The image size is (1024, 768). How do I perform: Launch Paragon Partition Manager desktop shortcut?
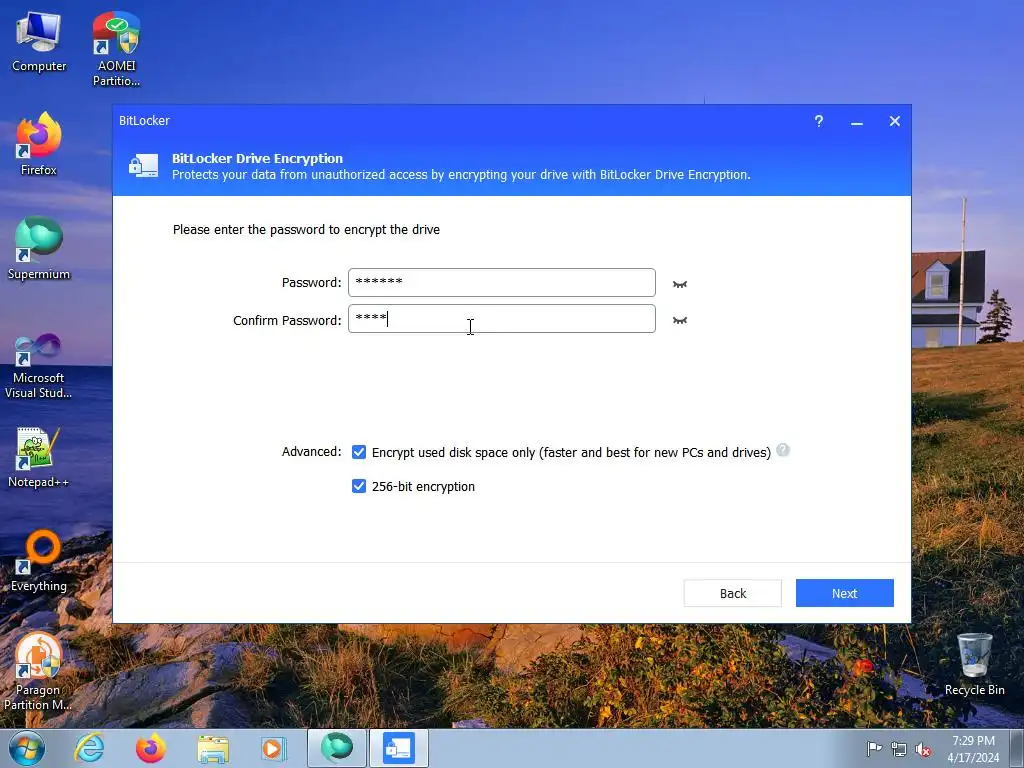(x=39, y=671)
